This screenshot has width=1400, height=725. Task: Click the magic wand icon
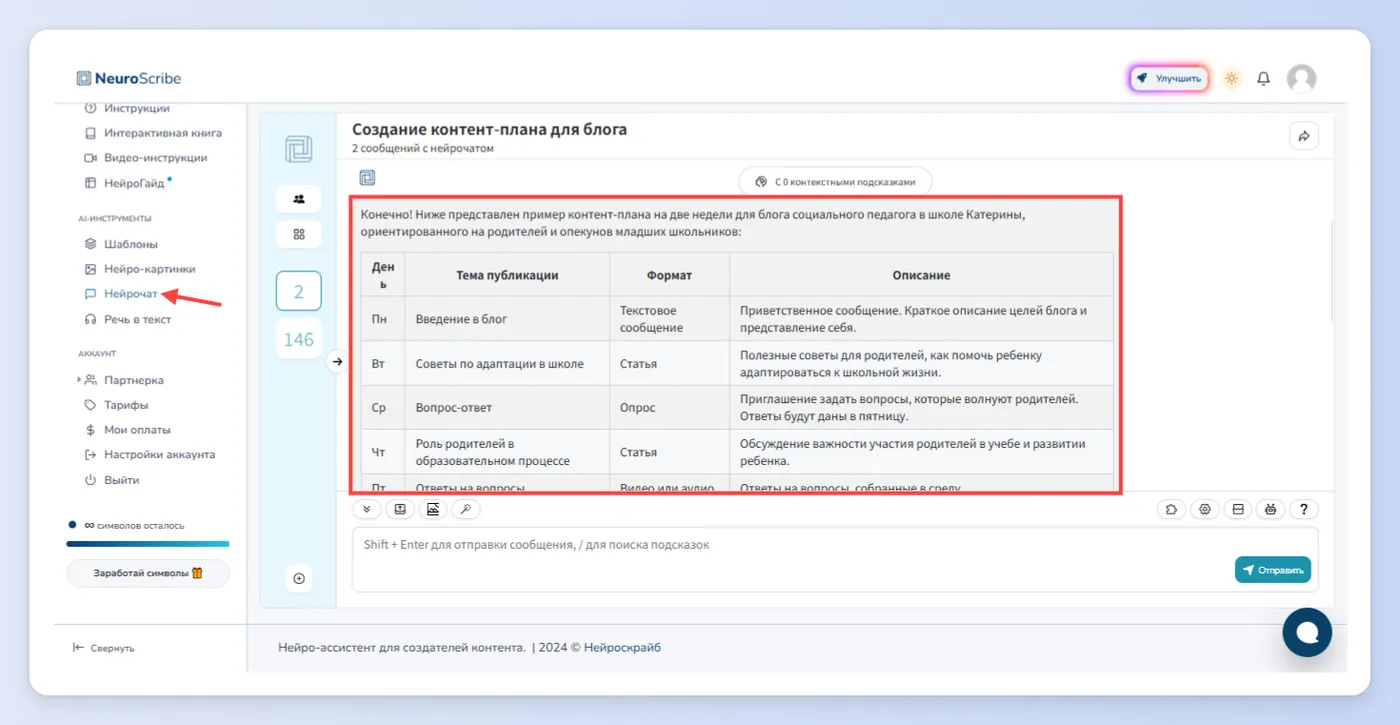tap(466, 509)
